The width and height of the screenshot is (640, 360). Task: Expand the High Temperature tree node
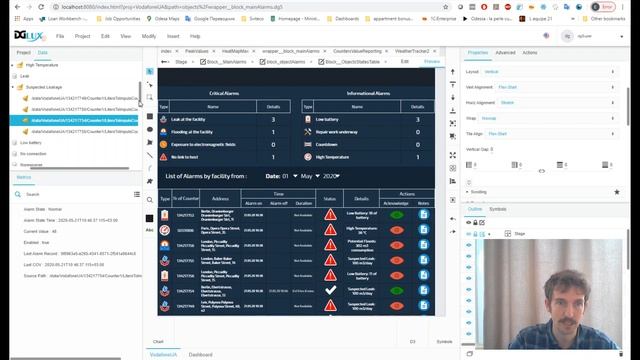coord(13,65)
